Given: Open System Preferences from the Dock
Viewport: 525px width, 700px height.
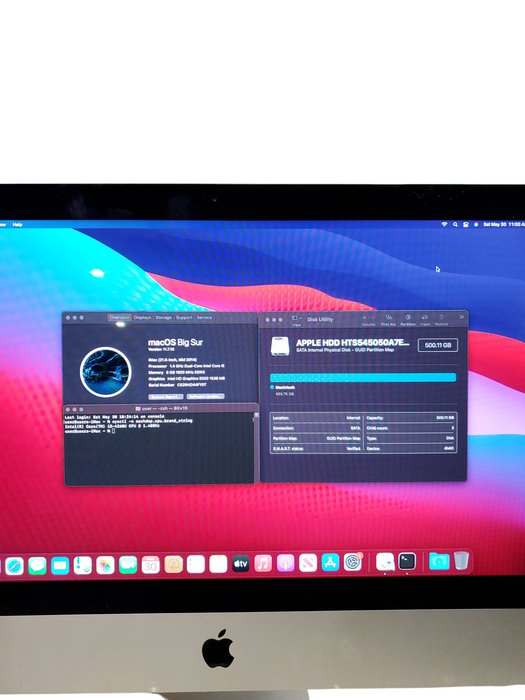Looking at the screenshot, I should pyautogui.click(x=353, y=562).
